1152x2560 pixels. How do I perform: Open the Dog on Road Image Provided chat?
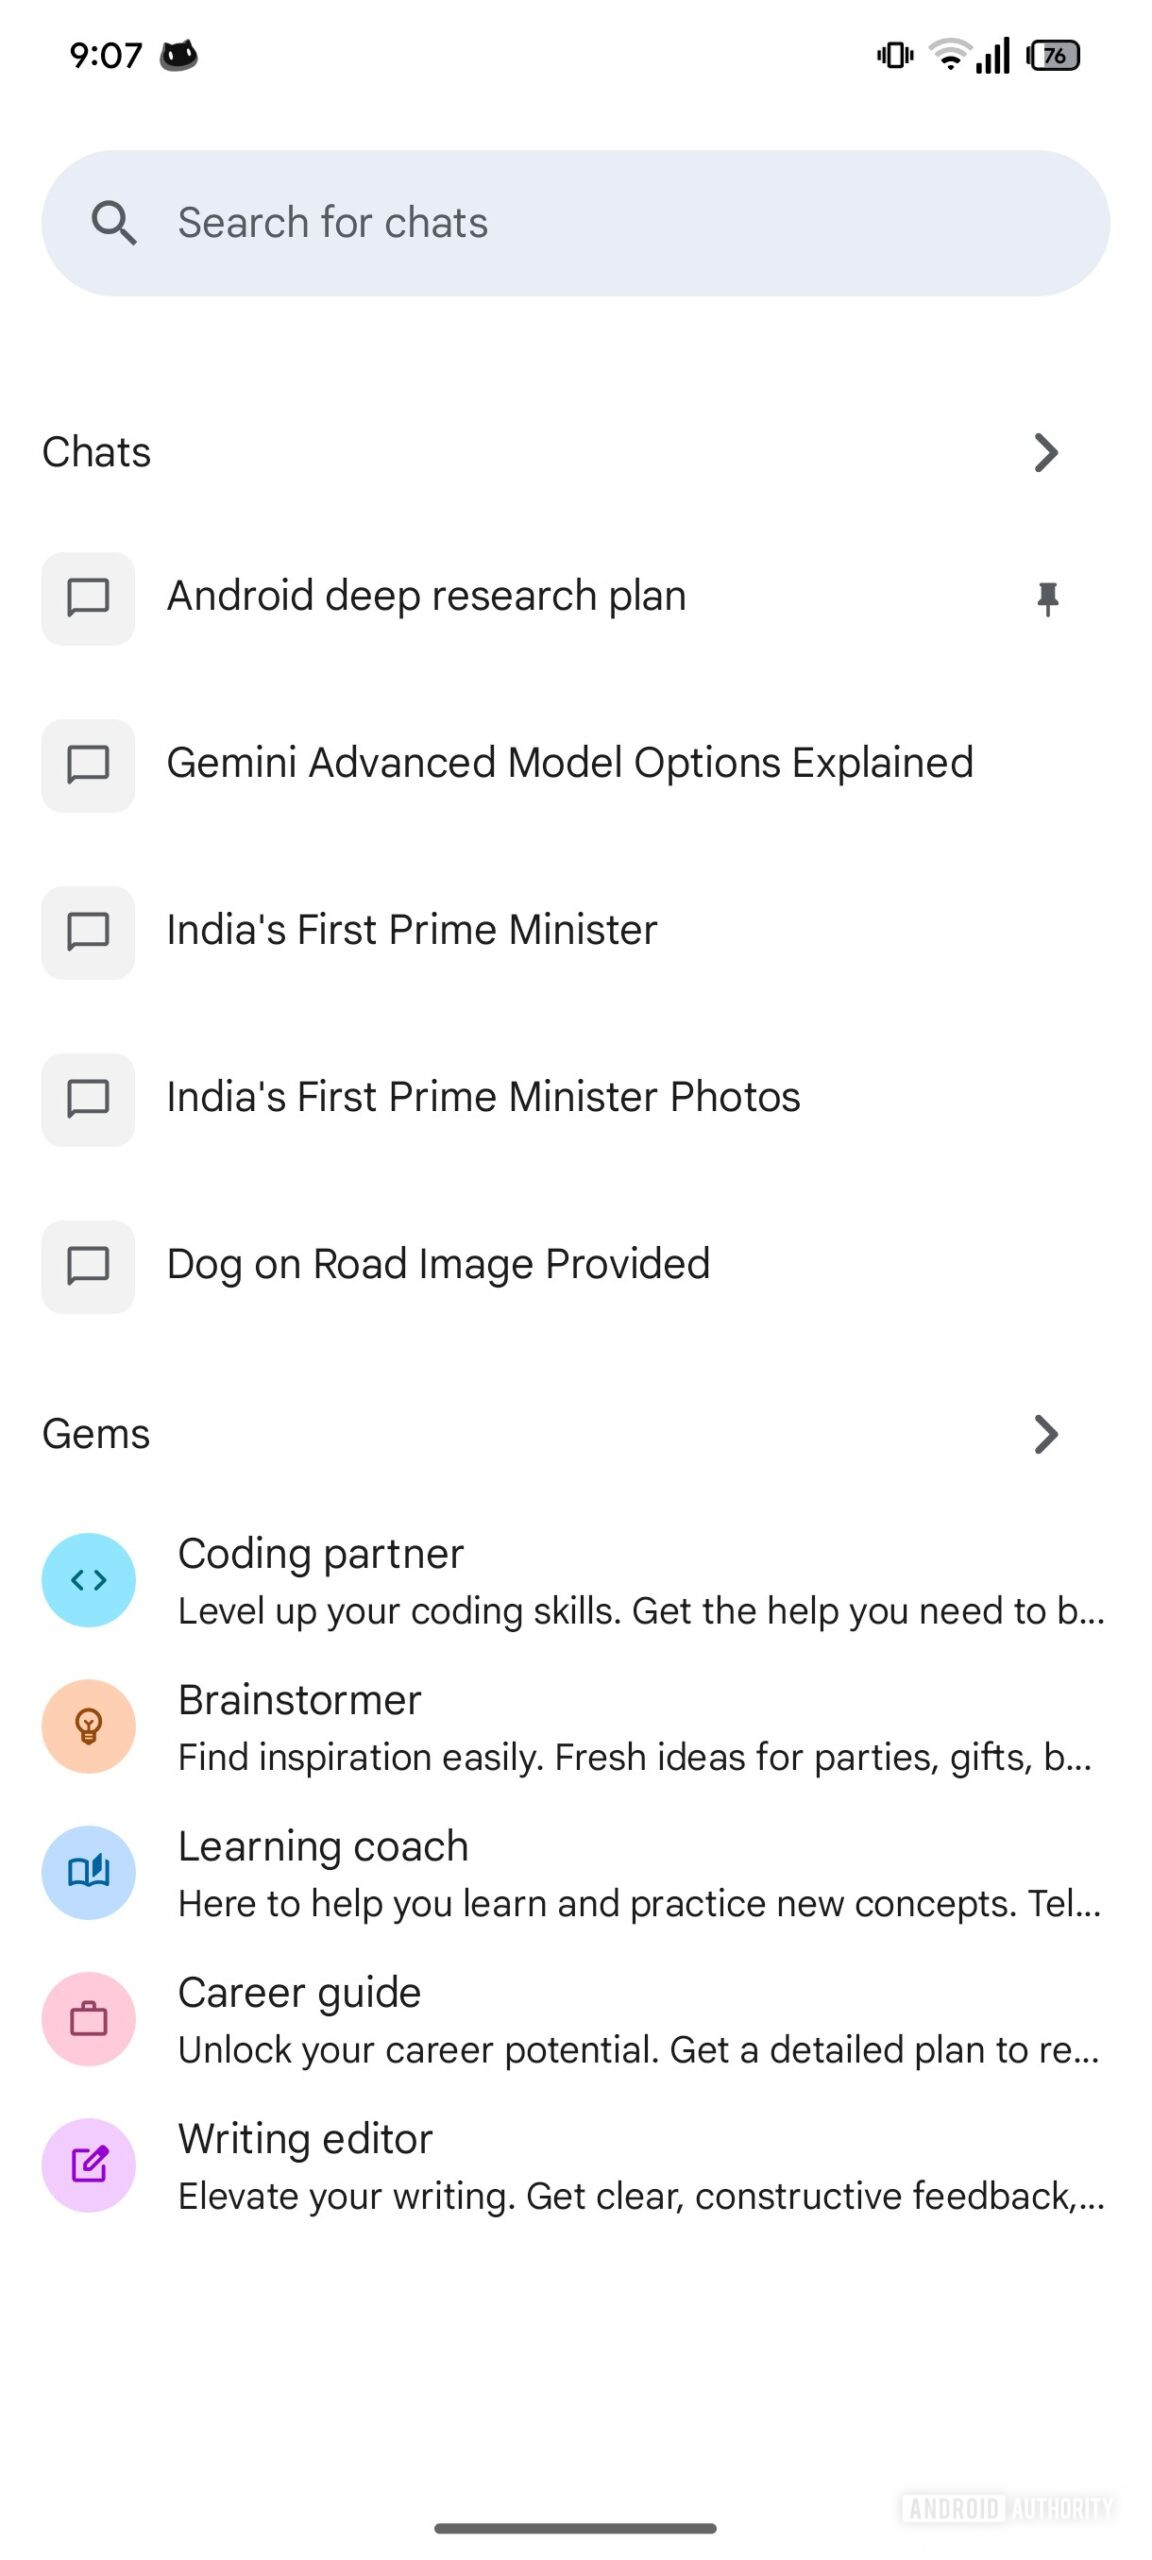pyautogui.click(x=438, y=1265)
